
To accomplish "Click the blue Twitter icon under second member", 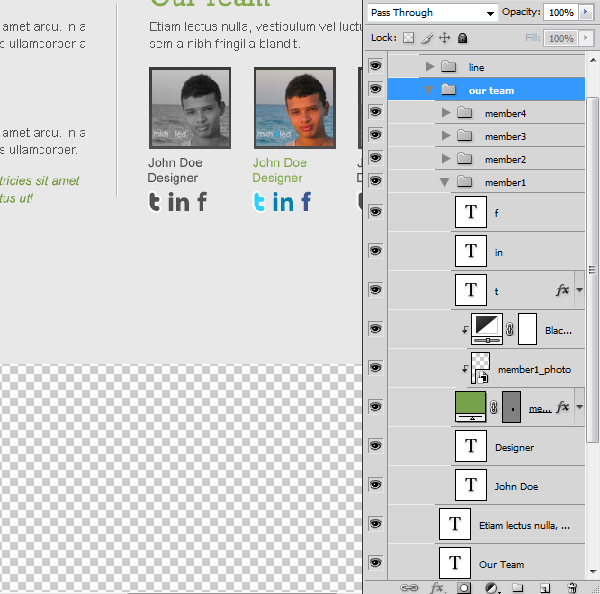I will point(259,202).
